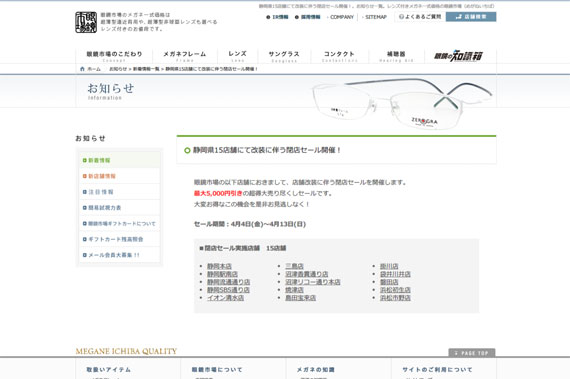570x379 pixels.
Task: Open the 浜松初生店 store link
Action: 395,290
